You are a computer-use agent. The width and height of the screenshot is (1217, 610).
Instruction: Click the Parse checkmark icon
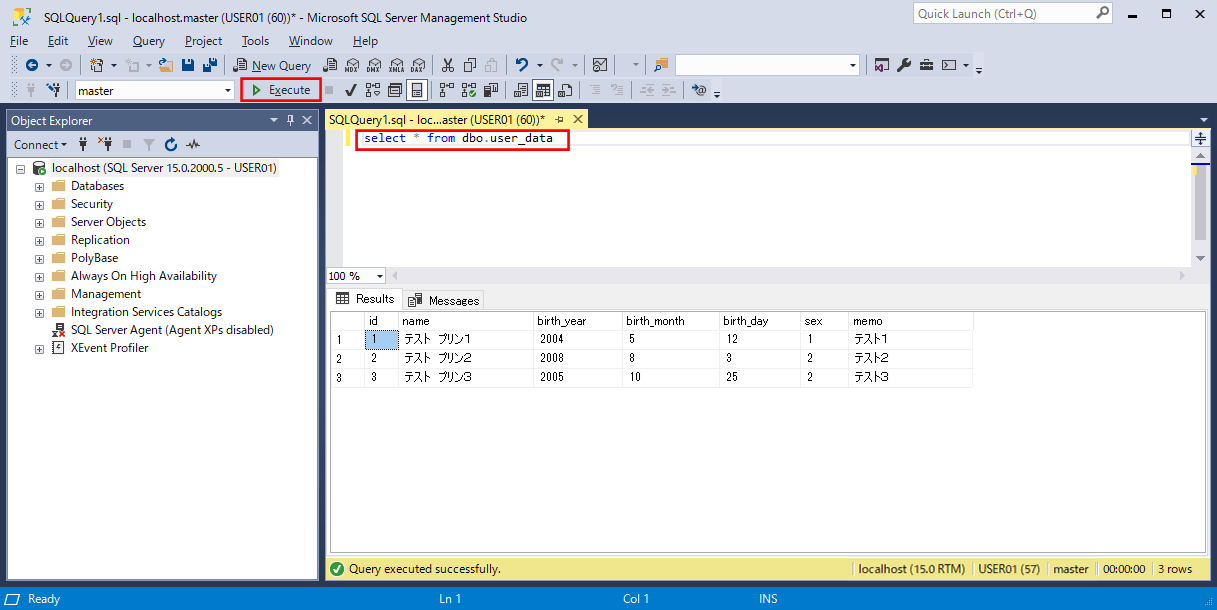351,90
